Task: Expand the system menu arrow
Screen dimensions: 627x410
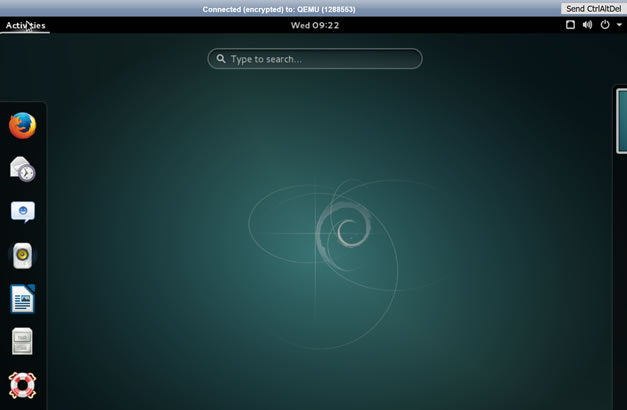Action: pos(619,25)
